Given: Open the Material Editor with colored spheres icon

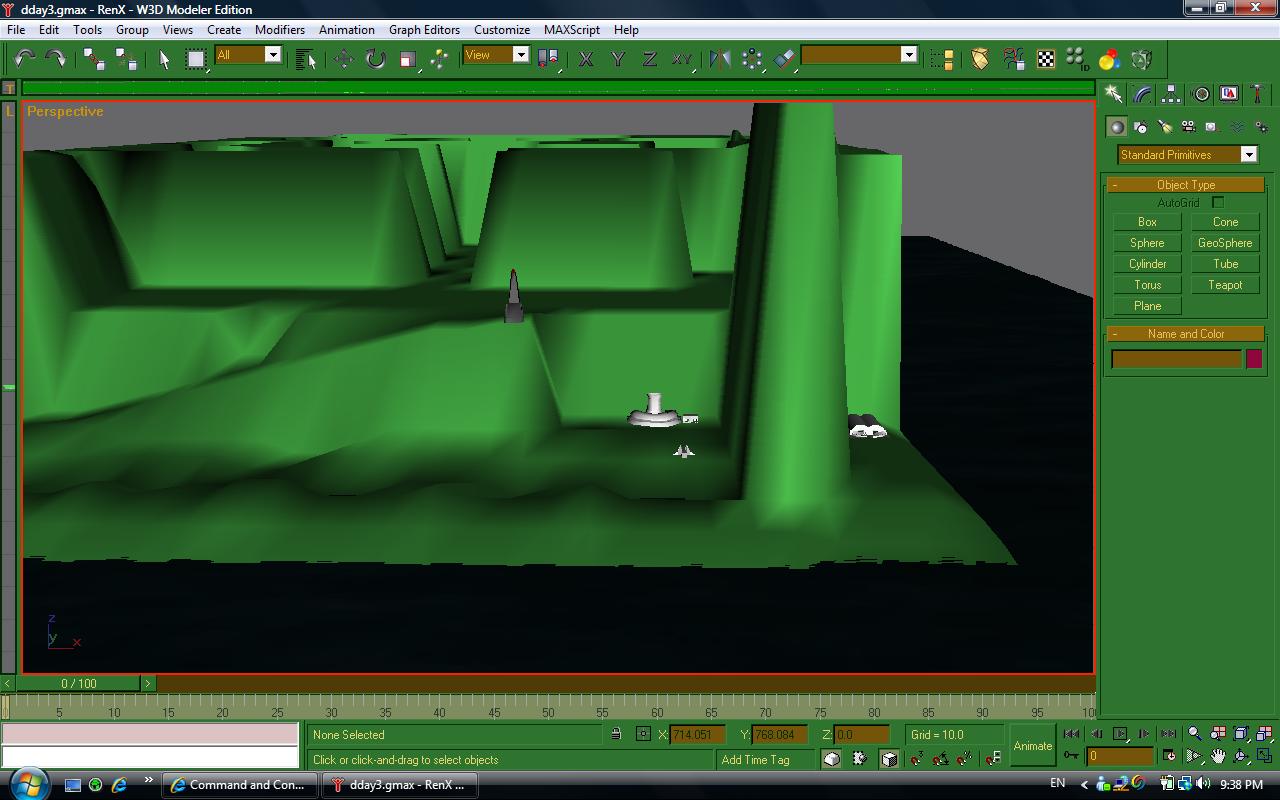Looking at the screenshot, I should [x=1108, y=59].
